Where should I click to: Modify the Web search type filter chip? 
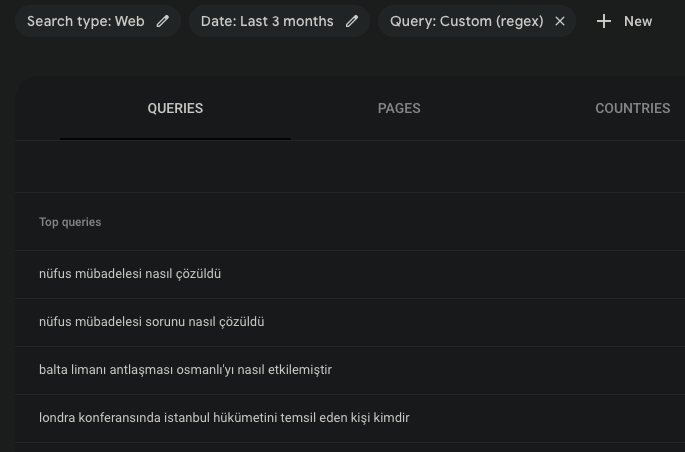(98, 21)
